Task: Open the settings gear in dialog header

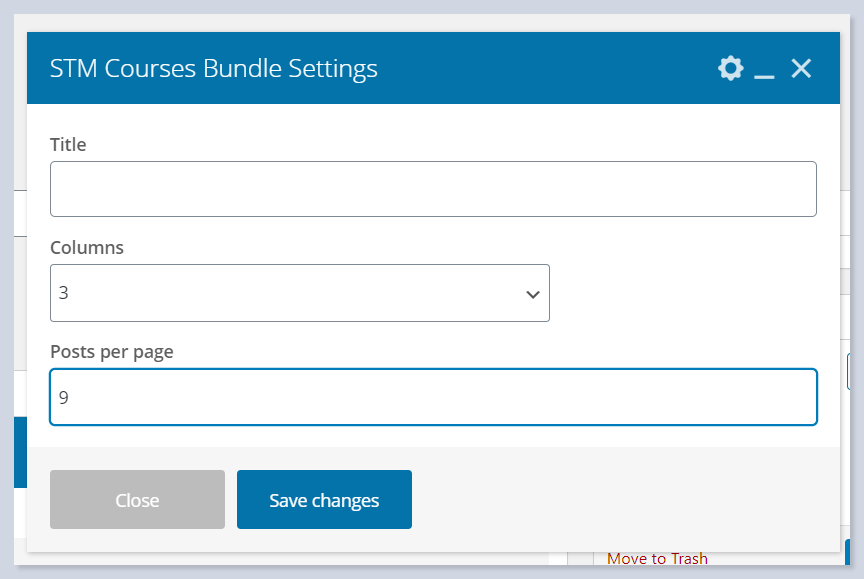Action: [731, 68]
